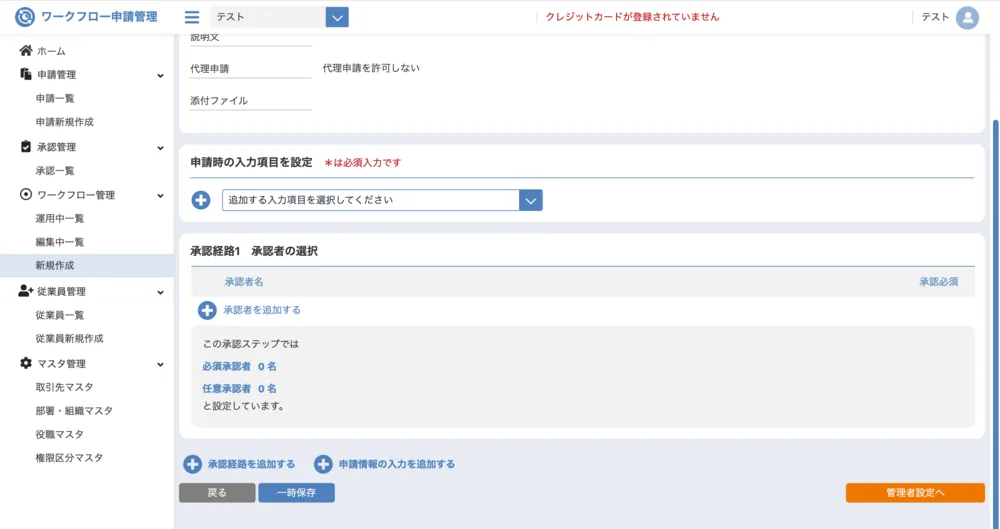Click the 承認者を追加する link
Image resolution: width=1000 pixels, height=529 pixels.
[x=262, y=310]
